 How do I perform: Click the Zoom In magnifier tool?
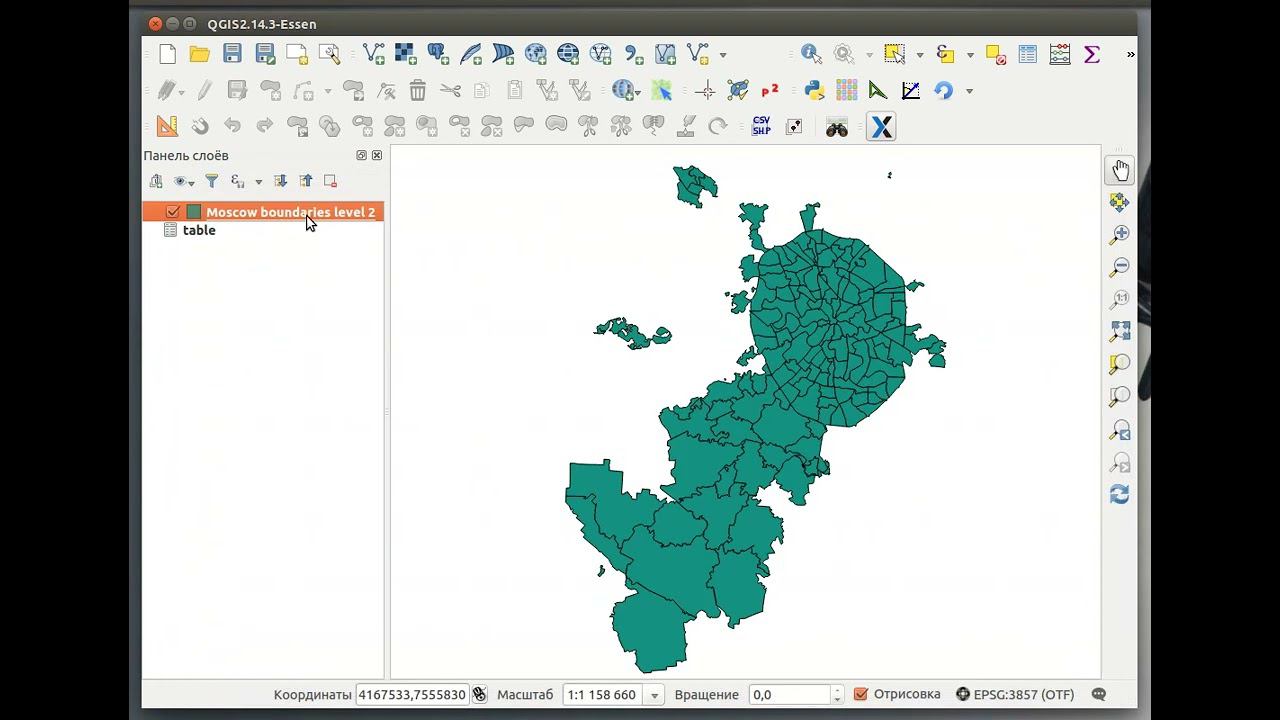1119,235
